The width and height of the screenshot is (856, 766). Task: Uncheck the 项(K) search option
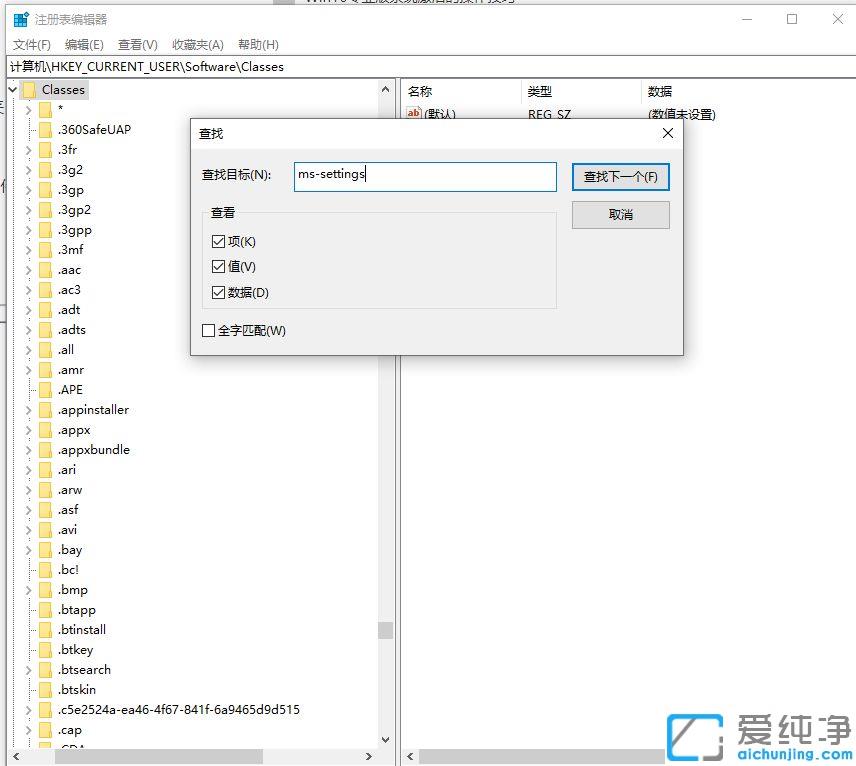[218, 241]
